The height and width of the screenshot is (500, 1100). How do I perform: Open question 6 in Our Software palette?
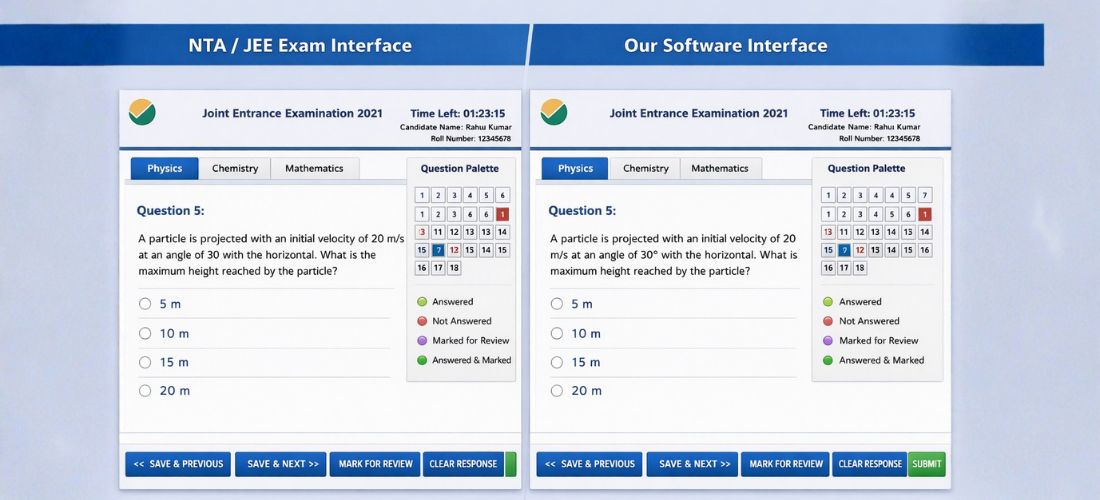[x=908, y=214]
